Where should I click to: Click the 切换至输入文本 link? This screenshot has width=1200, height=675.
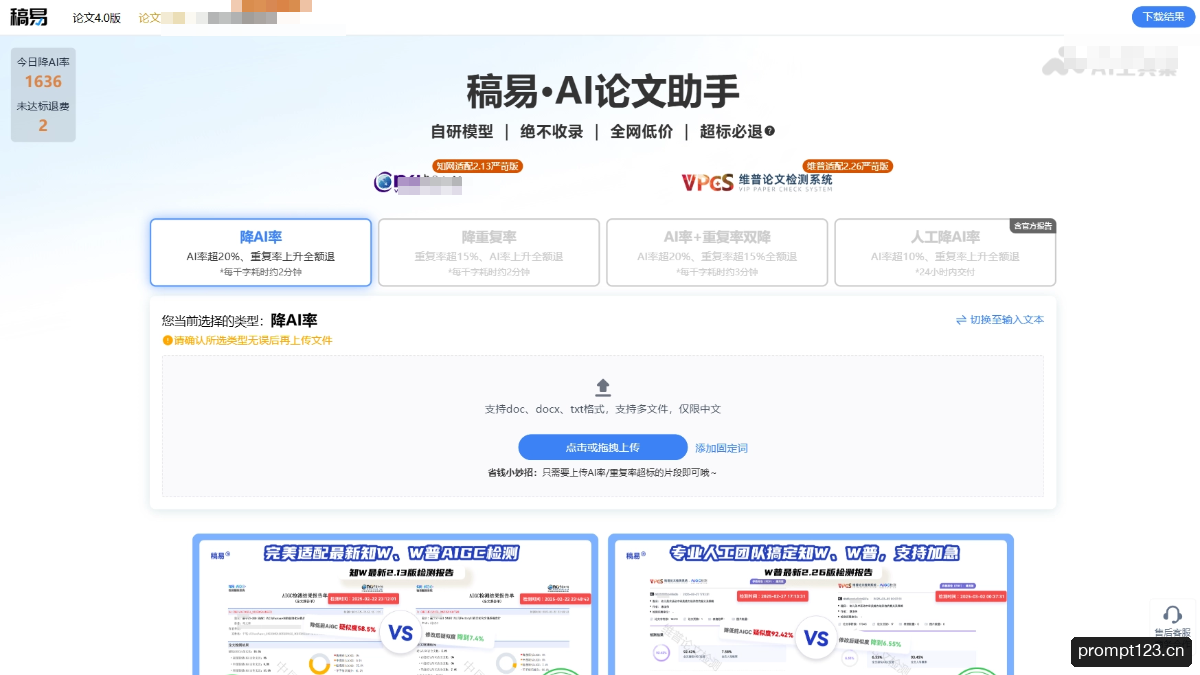pos(1007,320)
